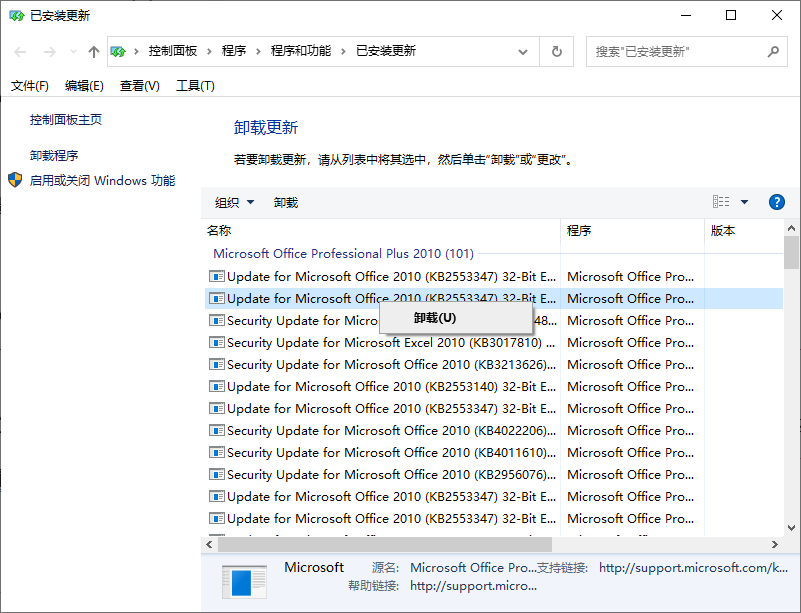Open the 文件(F) menu

(x=30, y=86)
